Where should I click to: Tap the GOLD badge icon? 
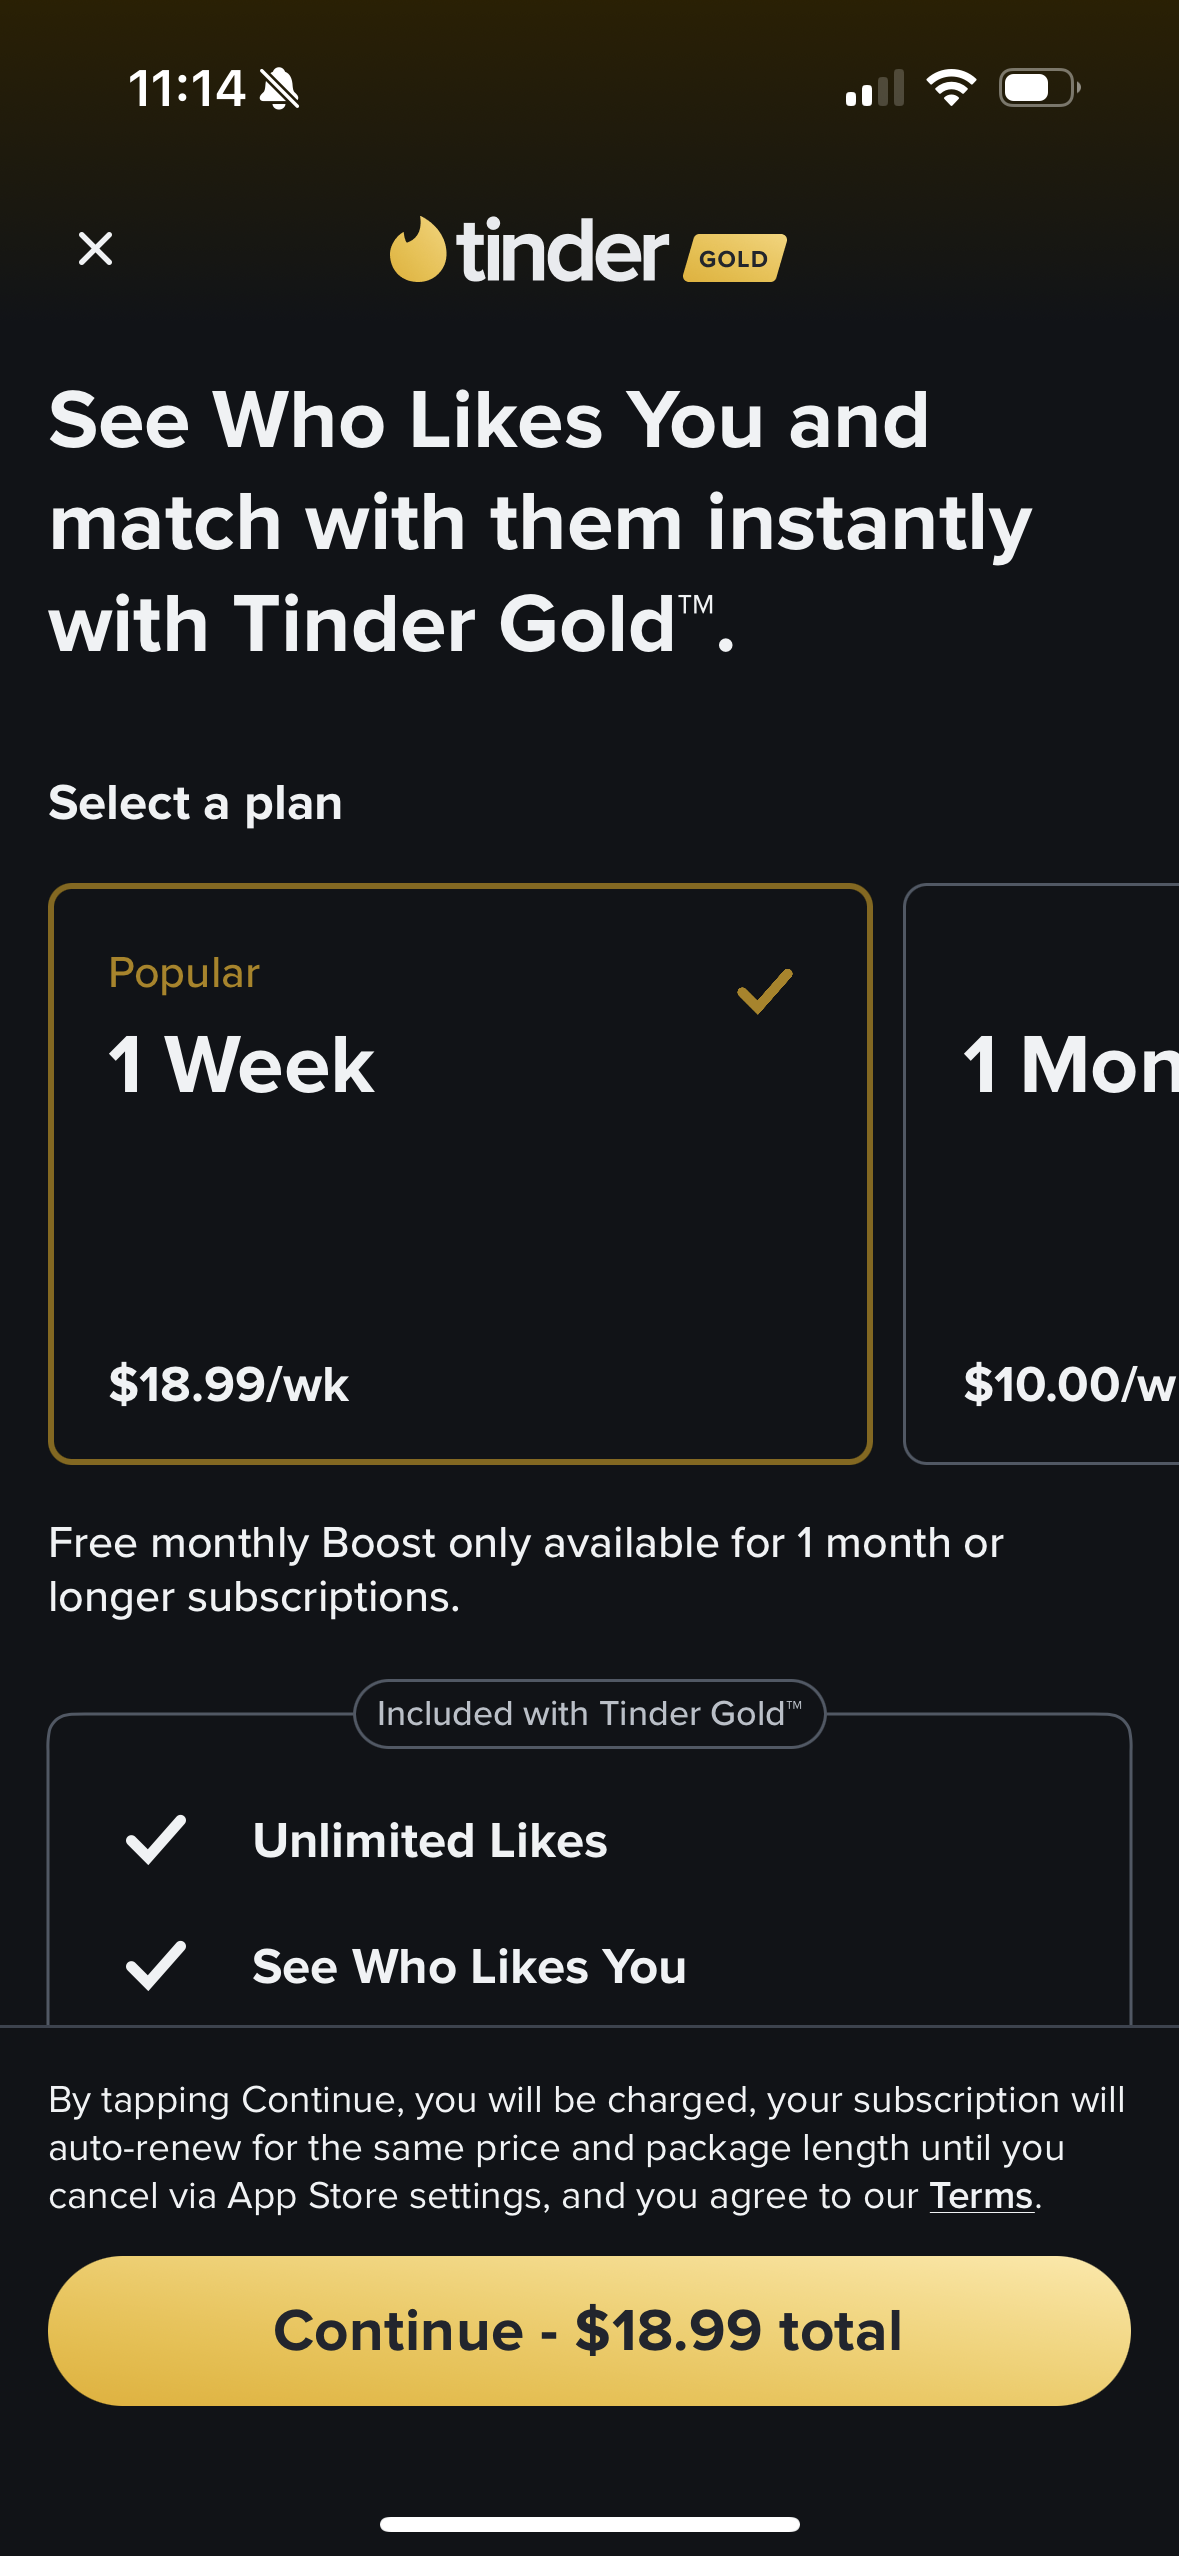tap(734, 258)
